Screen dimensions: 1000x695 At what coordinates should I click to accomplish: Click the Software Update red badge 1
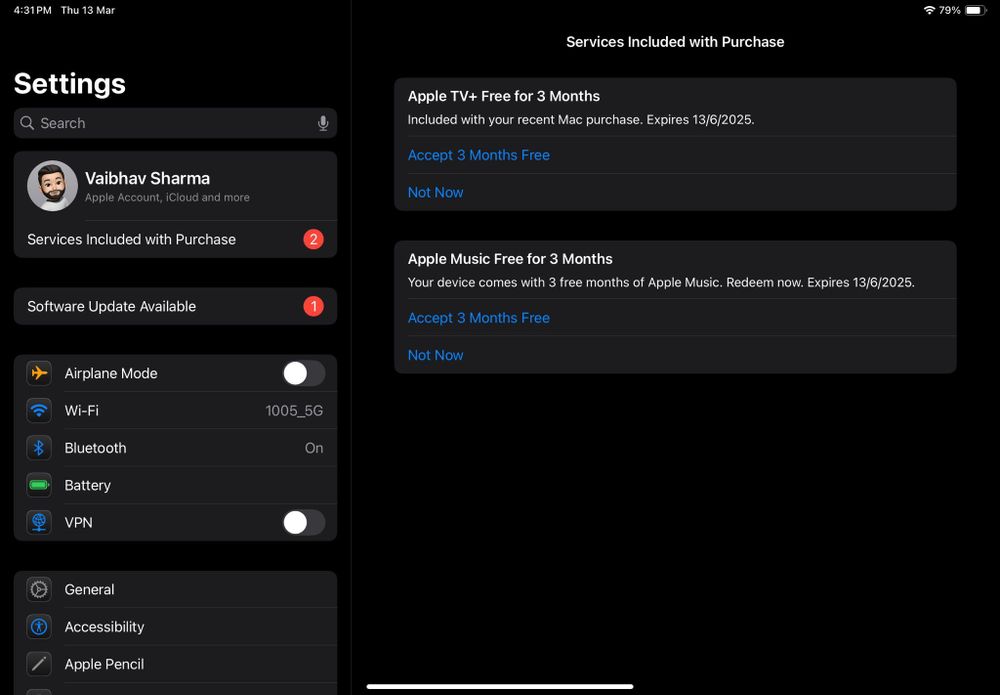tap(313, 306)
